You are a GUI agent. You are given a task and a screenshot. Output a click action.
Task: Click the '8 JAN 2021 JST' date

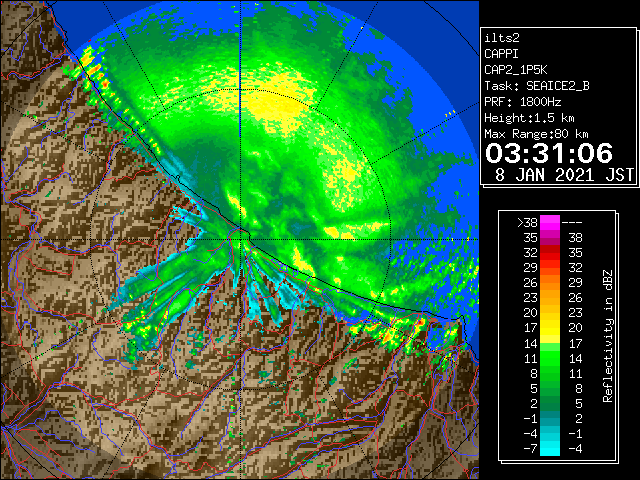click(x=564, y=175)
